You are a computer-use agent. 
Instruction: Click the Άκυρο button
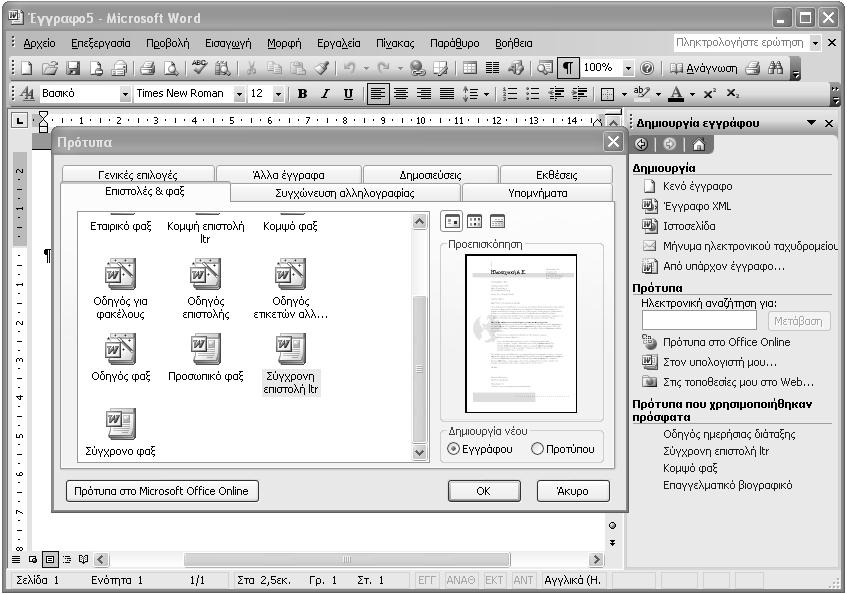(x=573, y=491)
